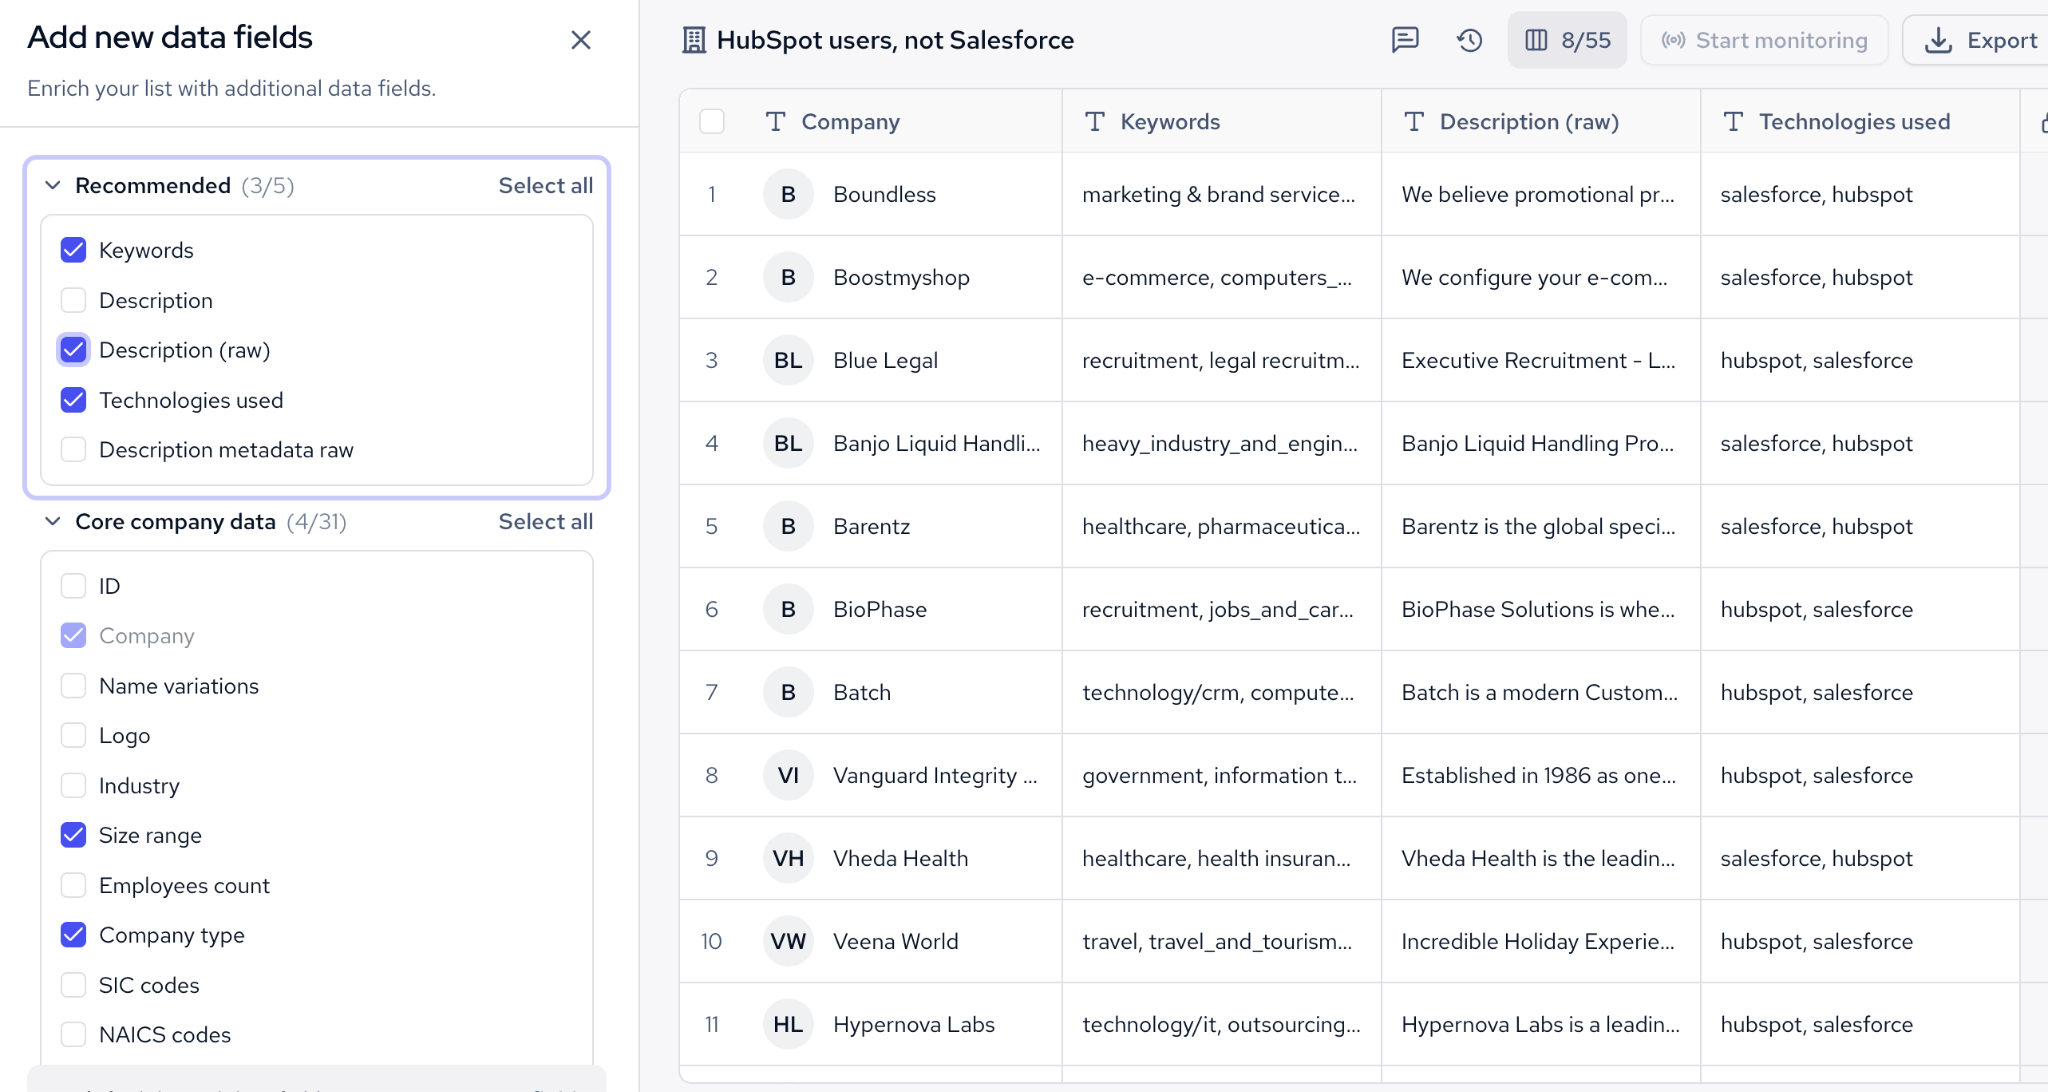Screen dimensions: 2048x1092
Task: Click the Hypernova Labs HL avatar
Action: click(788, 1024)
